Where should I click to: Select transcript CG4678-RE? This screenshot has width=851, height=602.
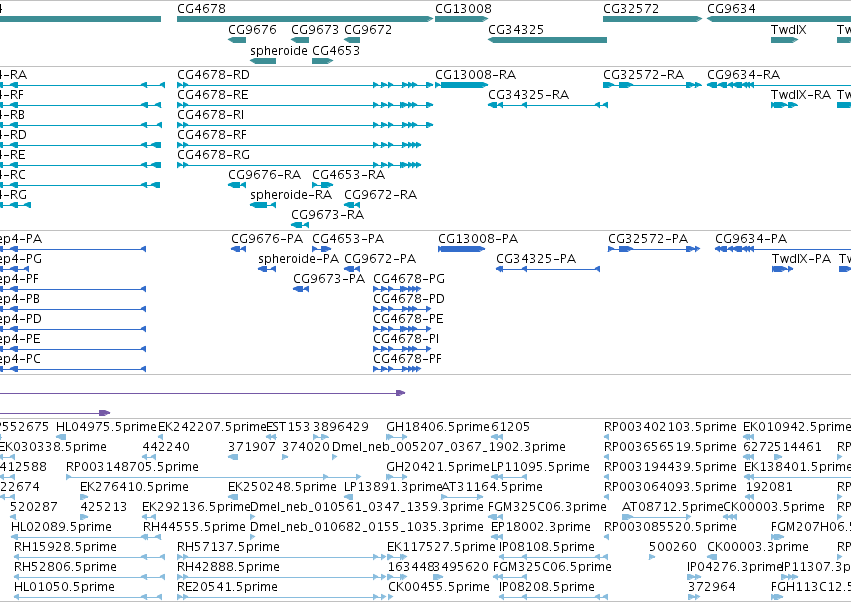coord(305,105)
